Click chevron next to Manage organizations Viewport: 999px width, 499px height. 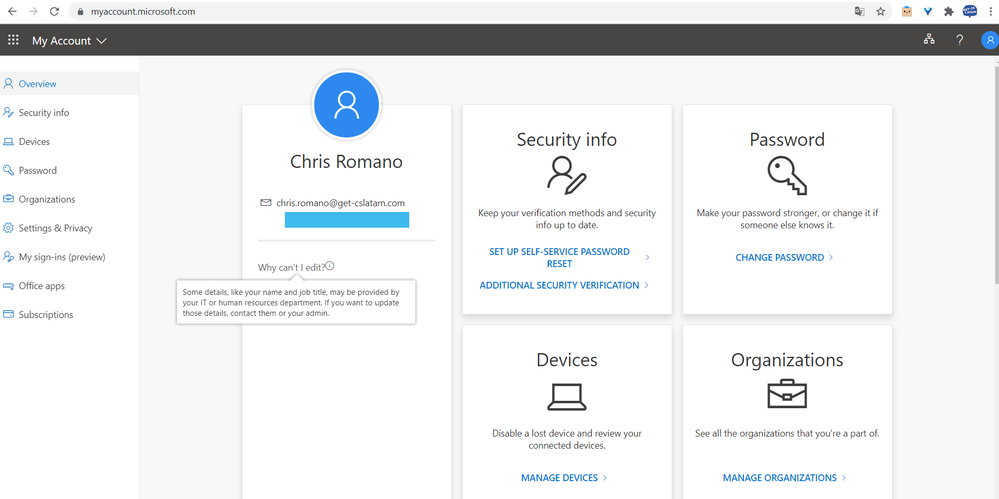(x=844, y=477)
